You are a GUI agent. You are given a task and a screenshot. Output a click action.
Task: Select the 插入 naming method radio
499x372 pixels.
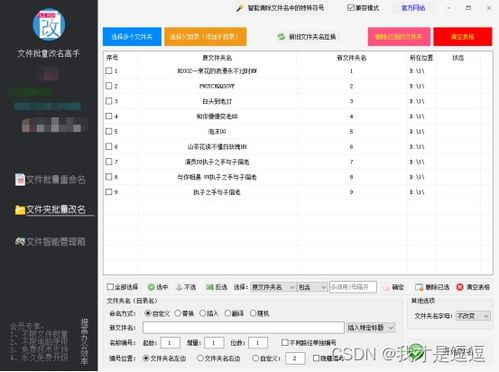click(x=202, y=313)
